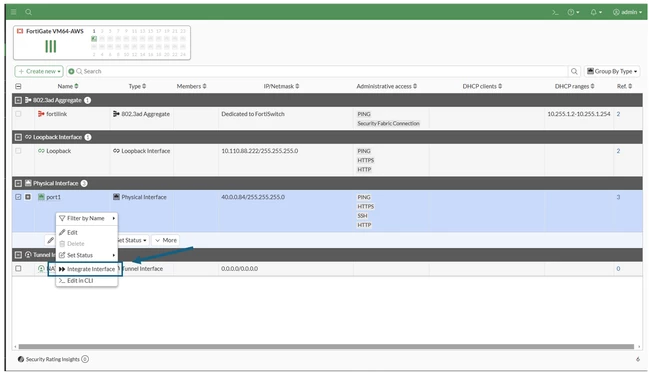This screenshot has width=649, height=372.
Task: Expand port1 sub-interfaces plus icon
Action: point(28,197)
